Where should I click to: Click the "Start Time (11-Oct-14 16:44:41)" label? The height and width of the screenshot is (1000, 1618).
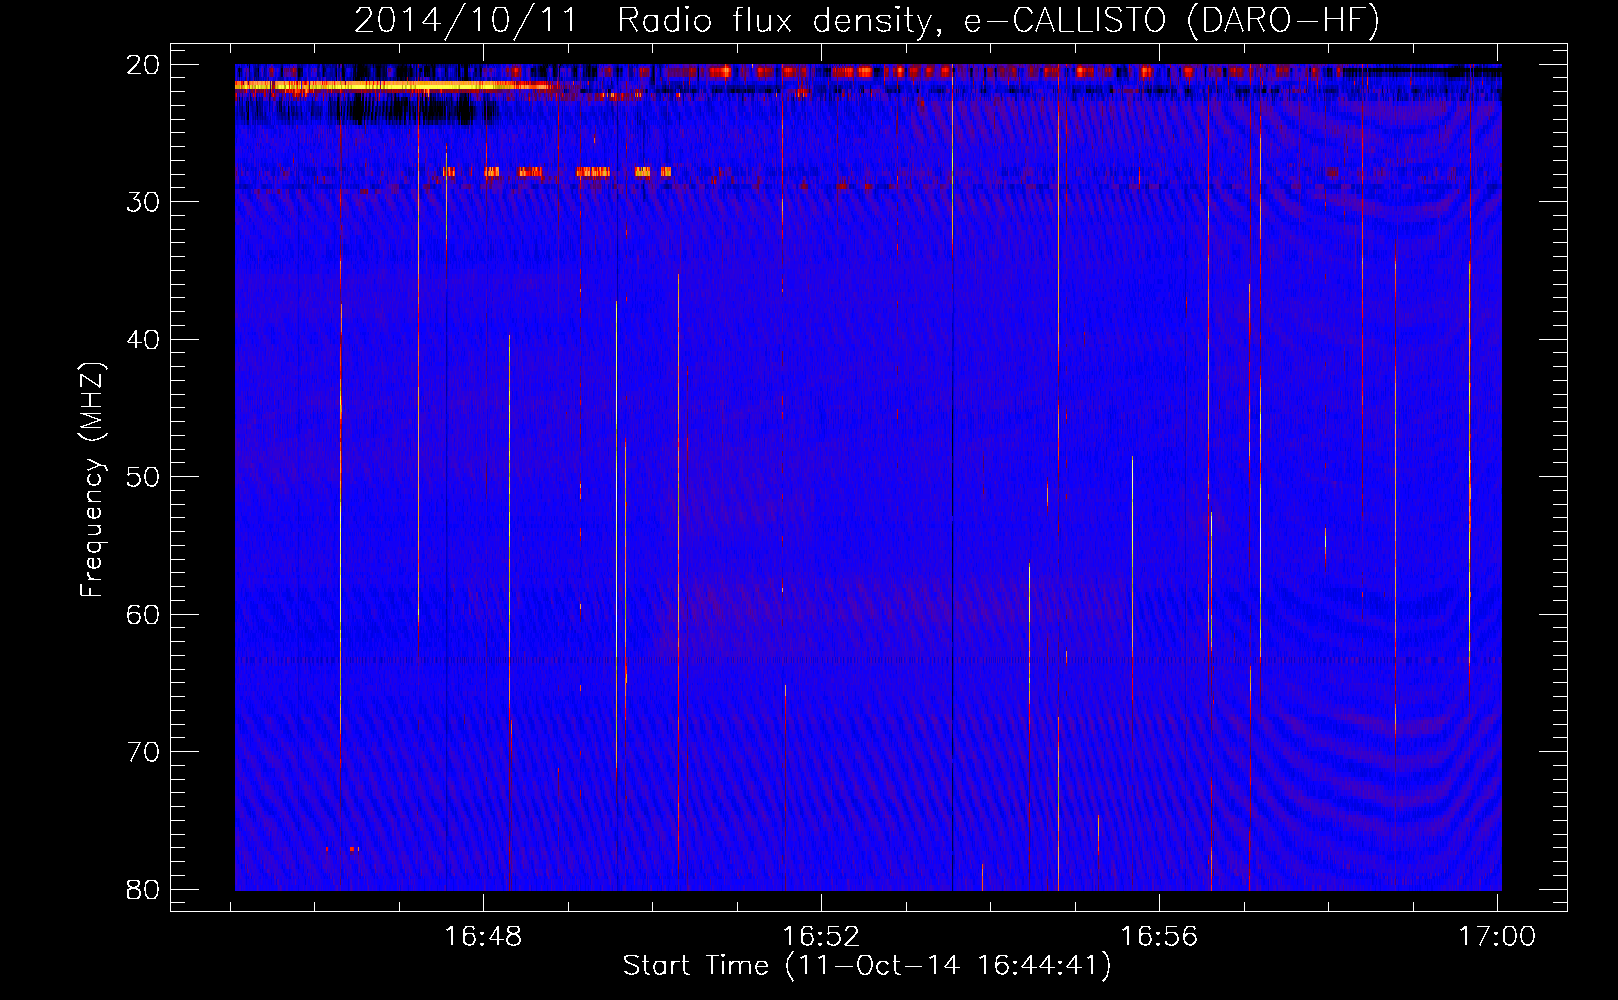point(867,966)
